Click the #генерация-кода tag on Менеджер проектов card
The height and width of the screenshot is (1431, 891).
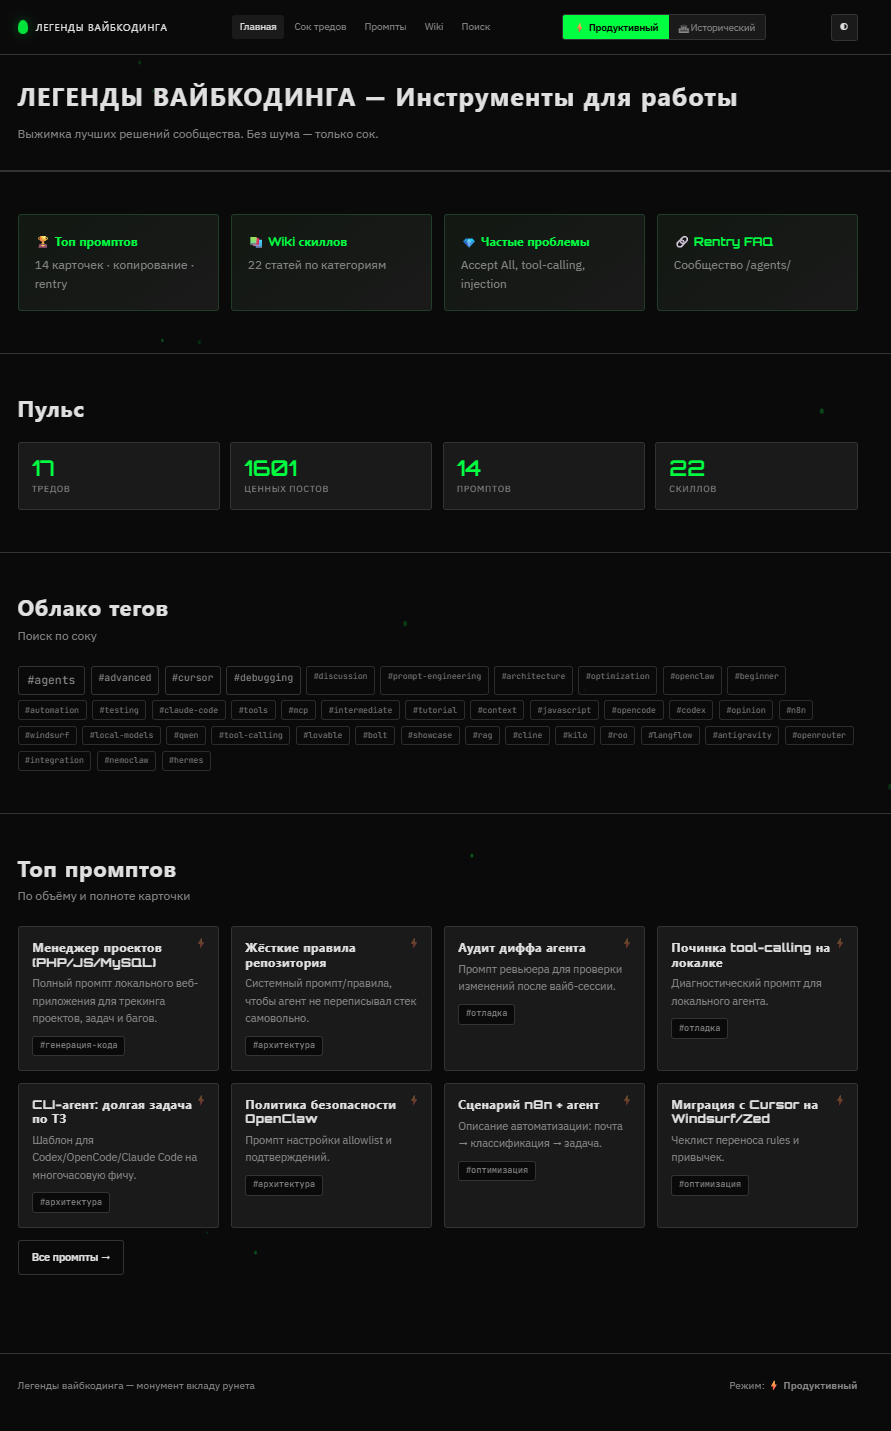click(78, 1045)
